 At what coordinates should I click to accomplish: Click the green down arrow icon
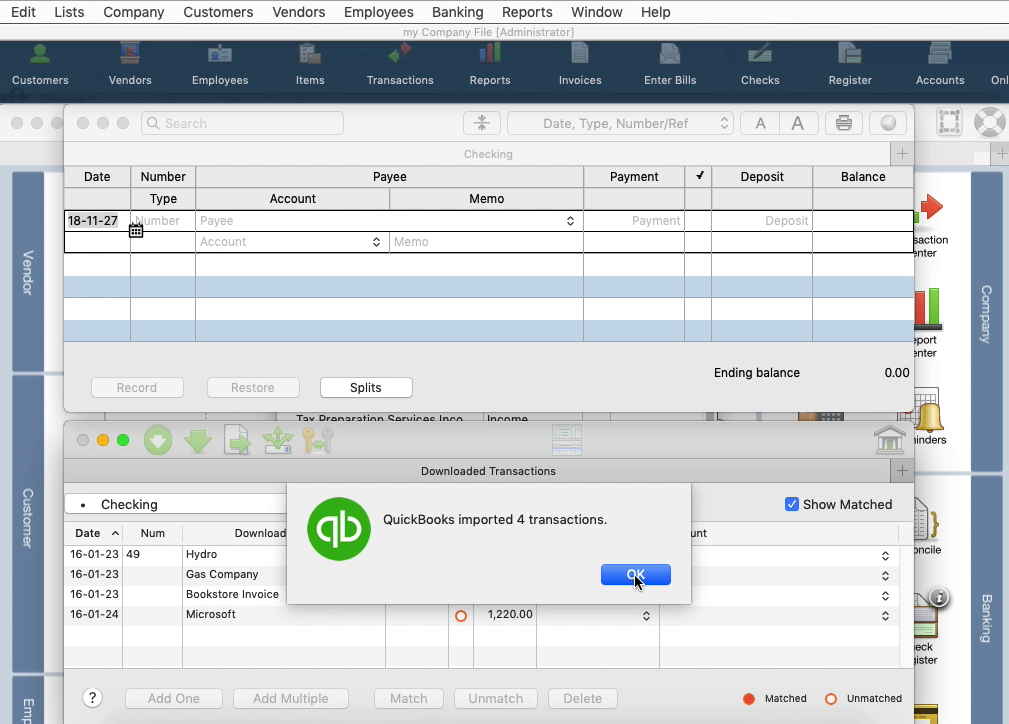coord(198,441)
